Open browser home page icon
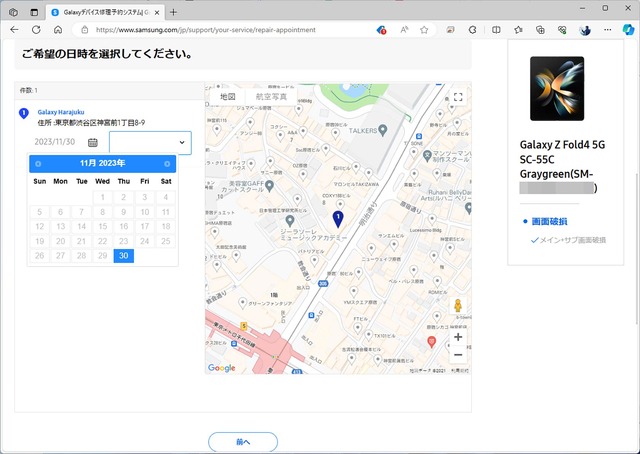Screen dimensions: 640x454 click(x=58, y=30)
